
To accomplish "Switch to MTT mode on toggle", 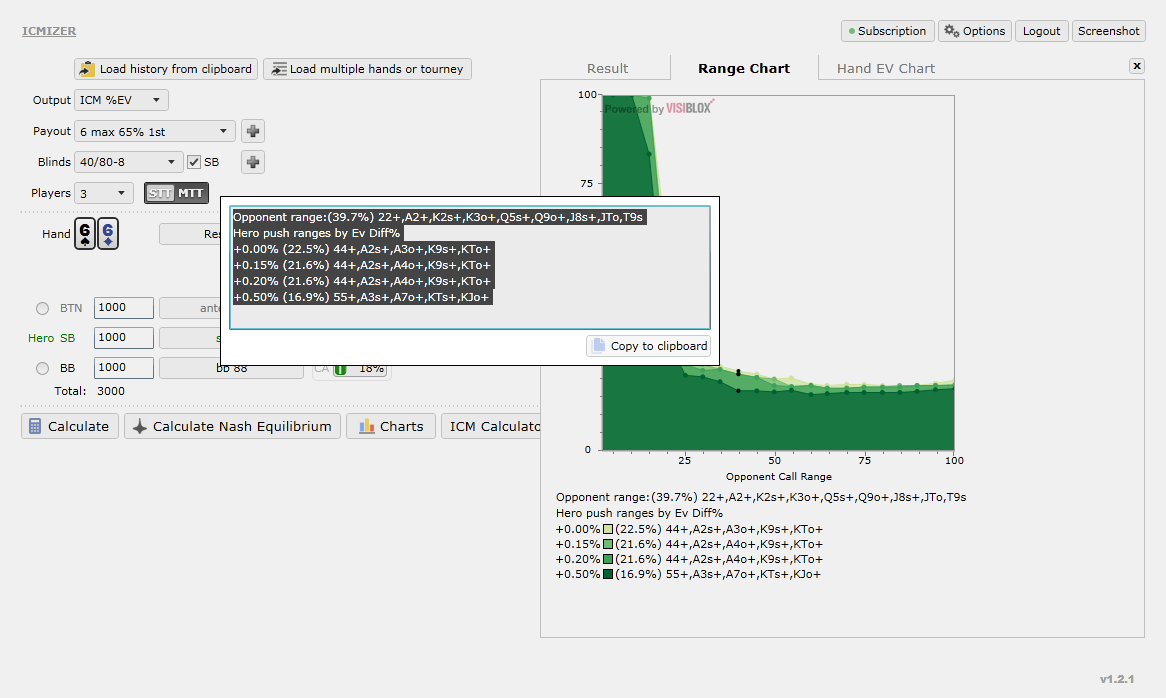I will pyautogui.click(x=190, y=193).
